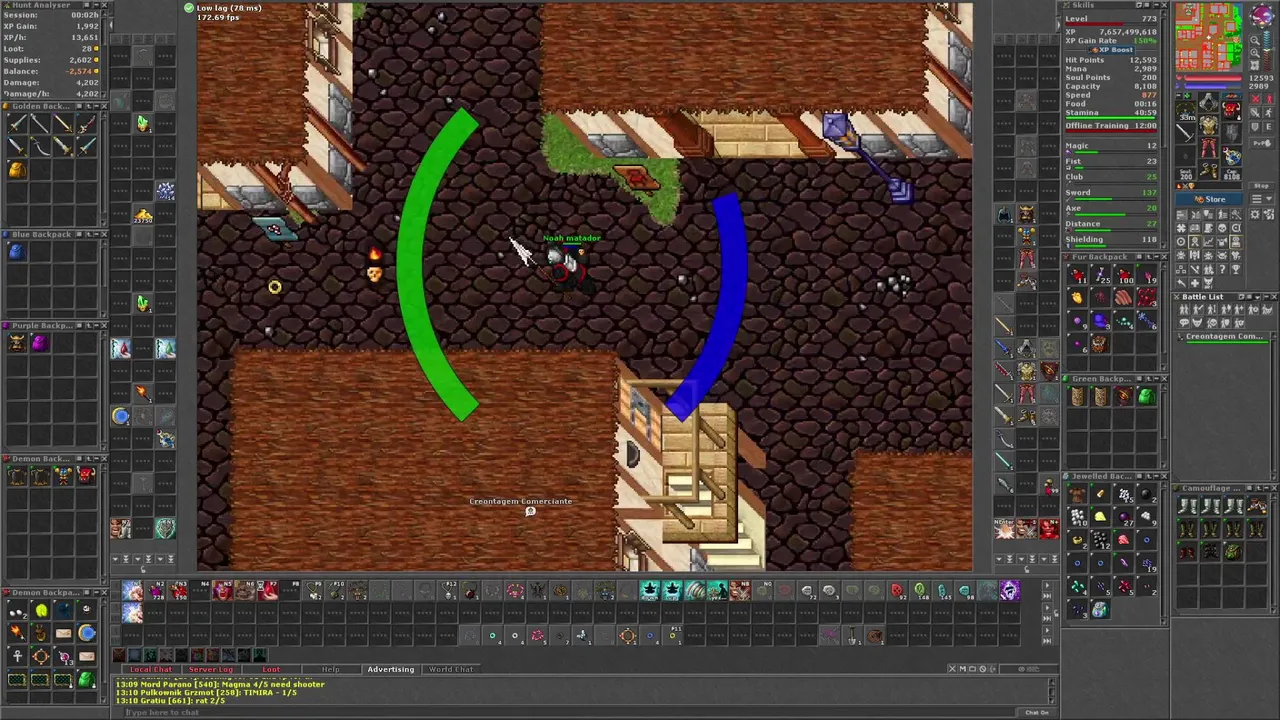Image resolution: width=1280 pixels, height=720 pixels.
Task: Open the Store button
Action: point(1209,199)
